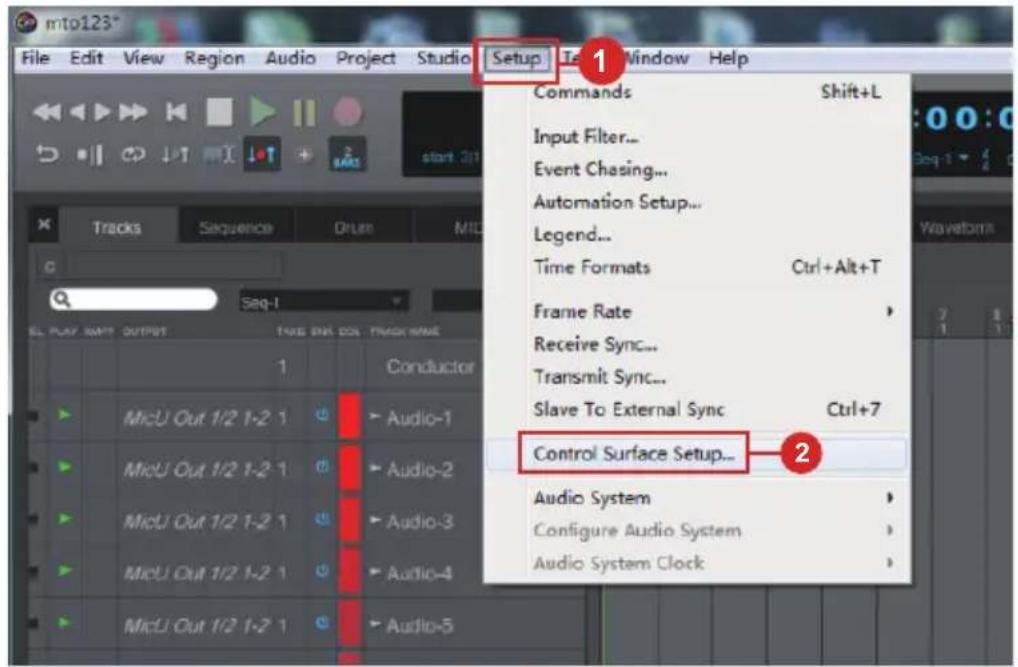Click the Fast Forward transport button
This screenshot has width=1018, height=667.
(x=132, y=112)
